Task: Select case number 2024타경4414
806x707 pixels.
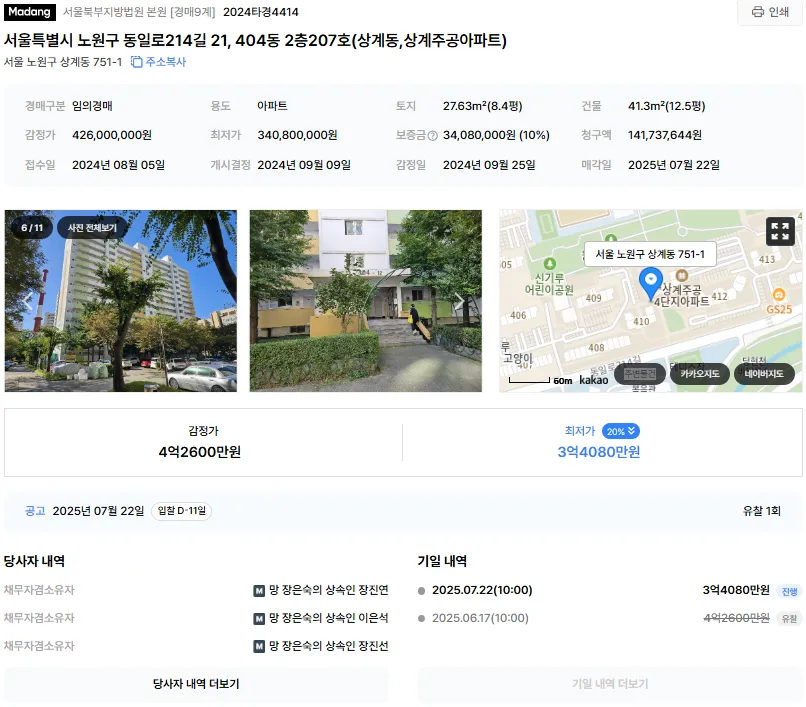Action: [261, 12]
